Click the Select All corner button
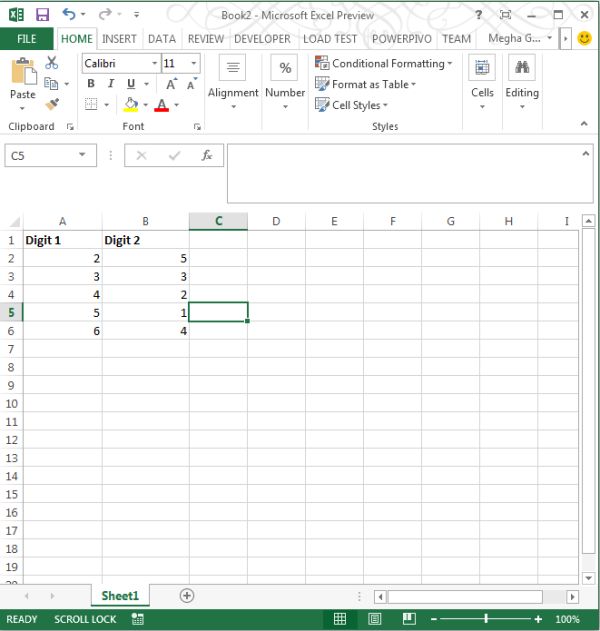Viewport: 600px width, 631px height. [x=14, y=221]
